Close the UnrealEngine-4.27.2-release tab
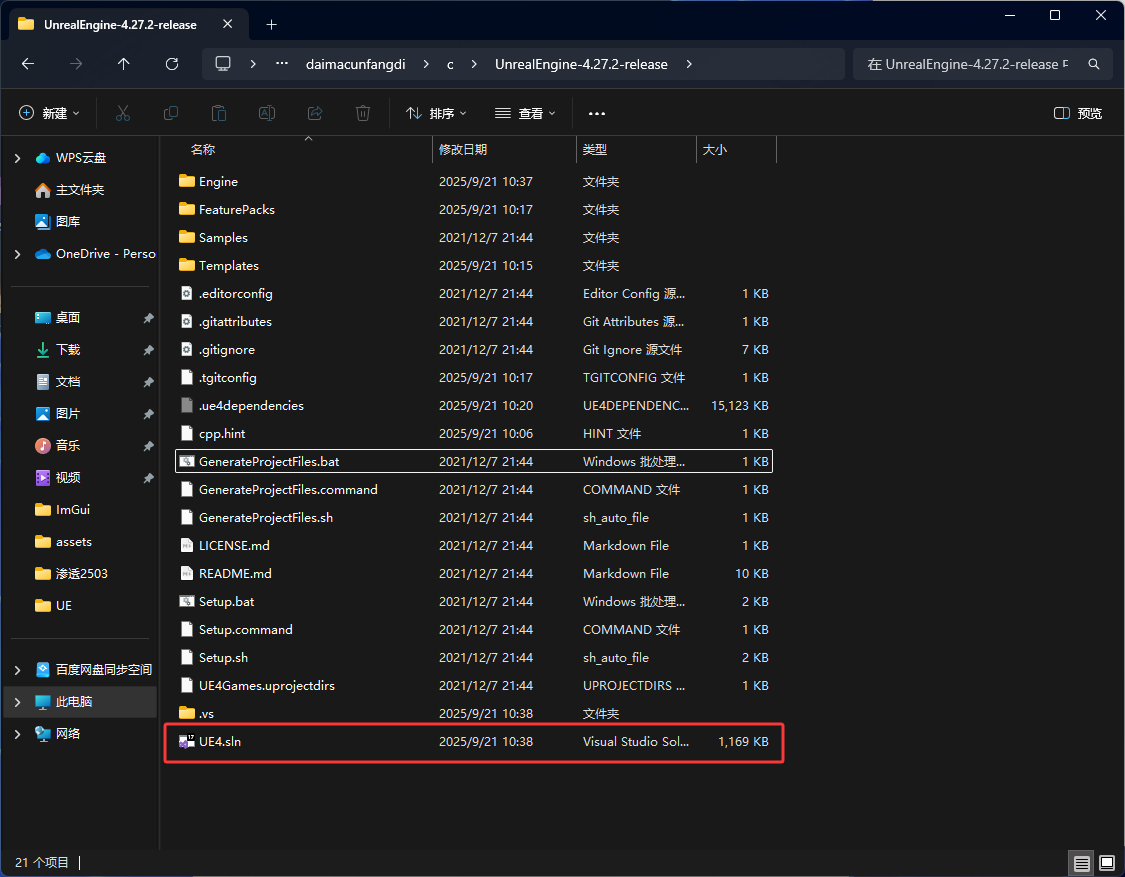This screenshot has height=877, width=1125. pos(227,24)
